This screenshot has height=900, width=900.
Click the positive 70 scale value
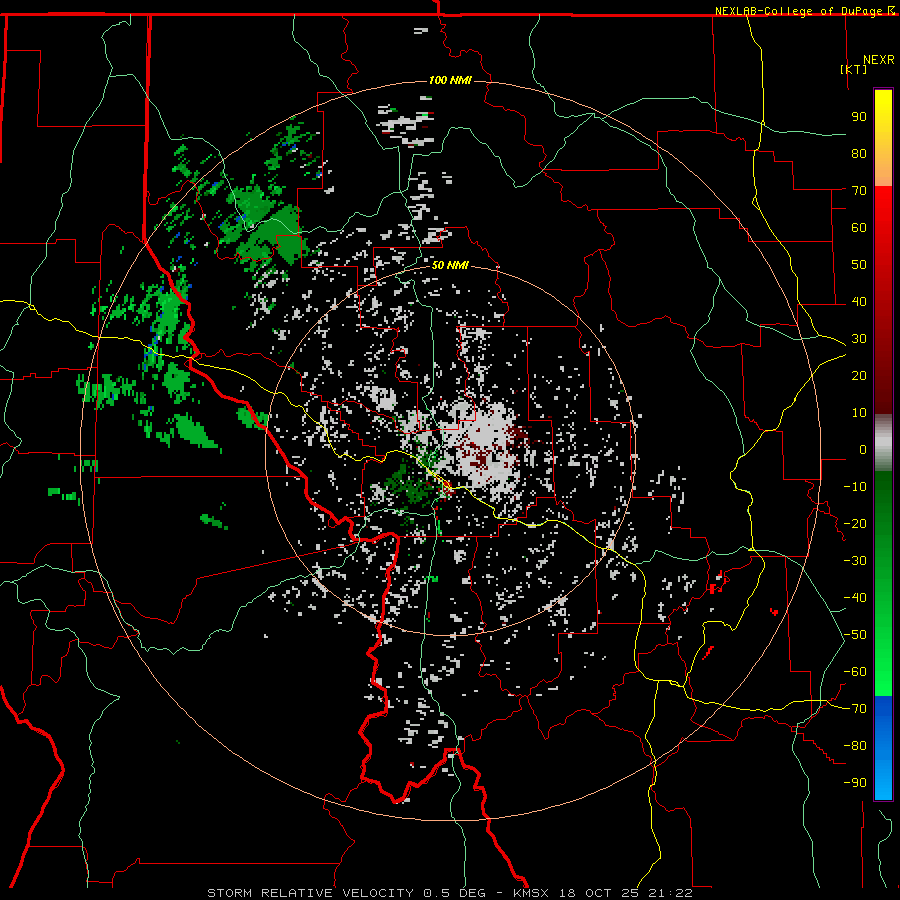coord(859,191)
